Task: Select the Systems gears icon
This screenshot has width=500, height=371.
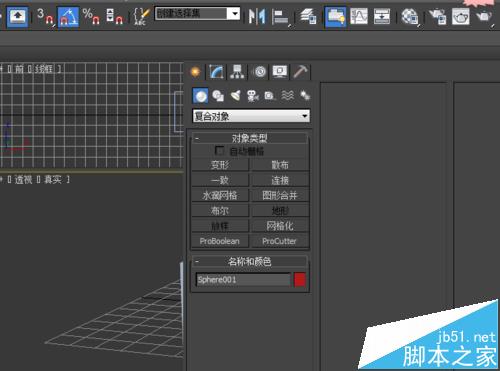Action: click(x=305, y=96)
